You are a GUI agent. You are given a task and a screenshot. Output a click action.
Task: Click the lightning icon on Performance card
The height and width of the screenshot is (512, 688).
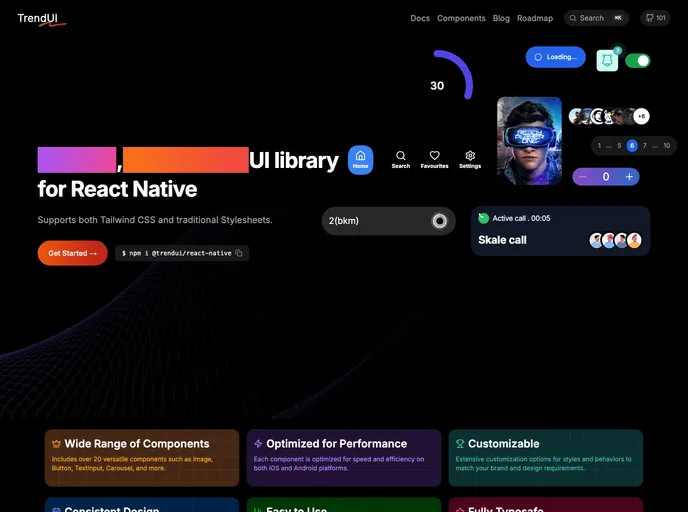[x=258, y=444]
